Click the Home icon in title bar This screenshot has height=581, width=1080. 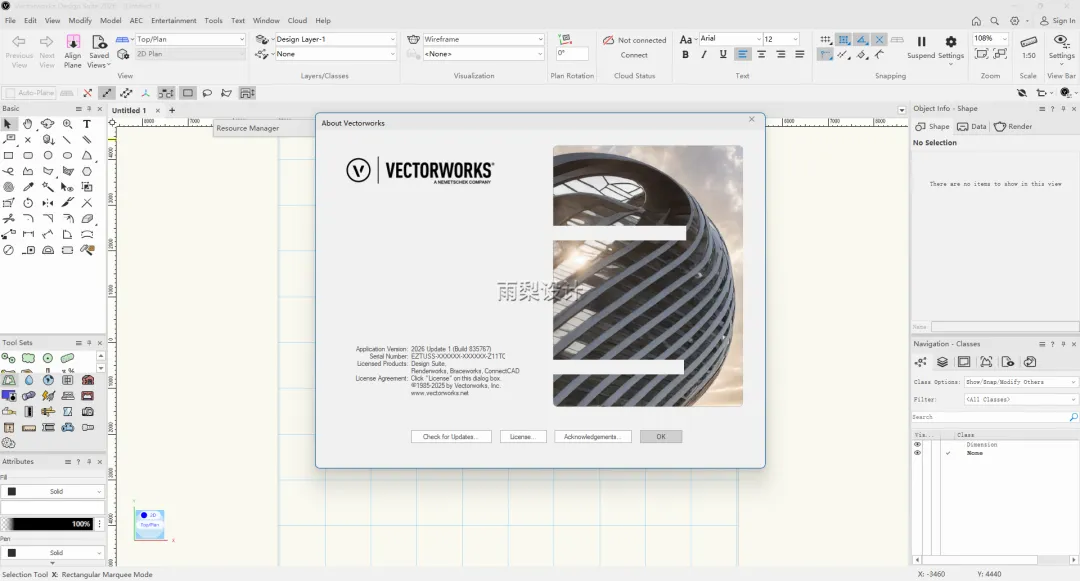pos(976,21)
